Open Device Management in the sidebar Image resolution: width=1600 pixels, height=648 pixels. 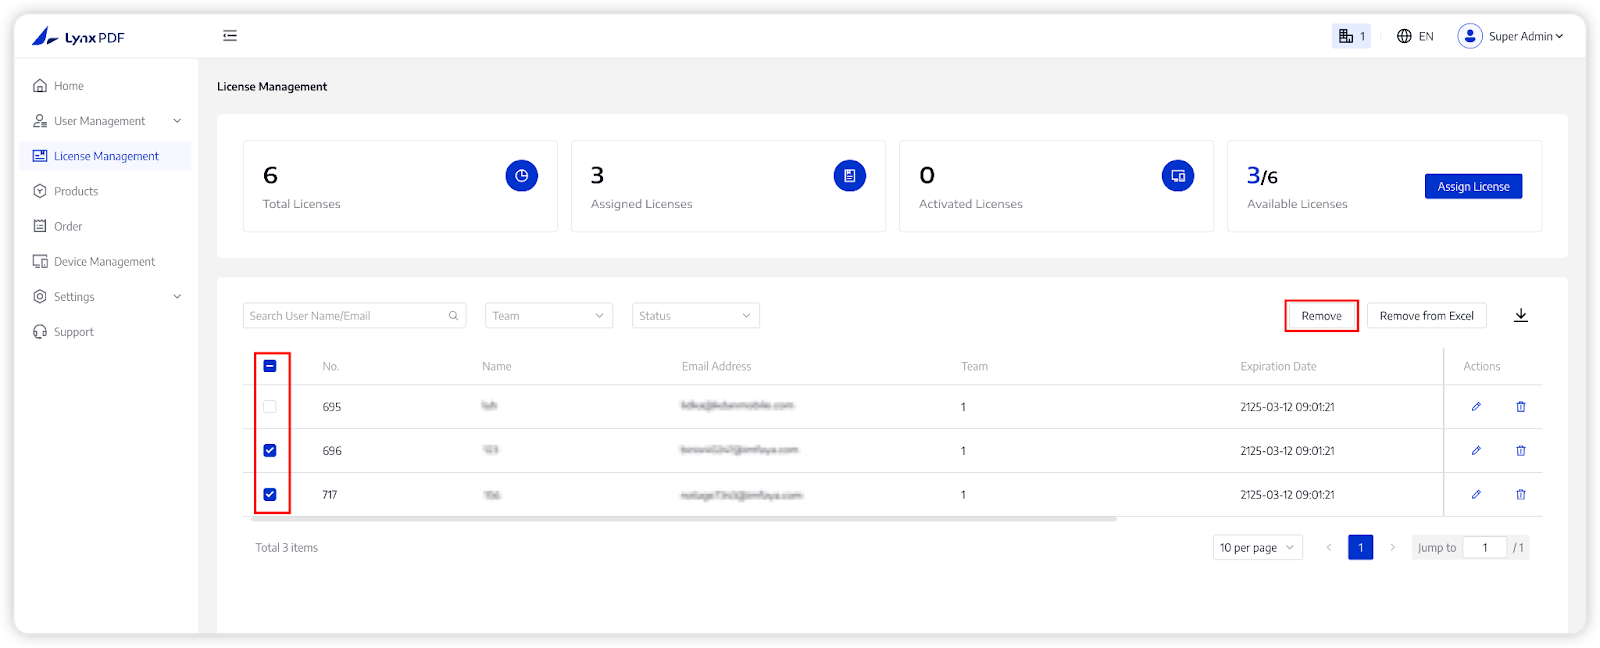pos(104,262)
